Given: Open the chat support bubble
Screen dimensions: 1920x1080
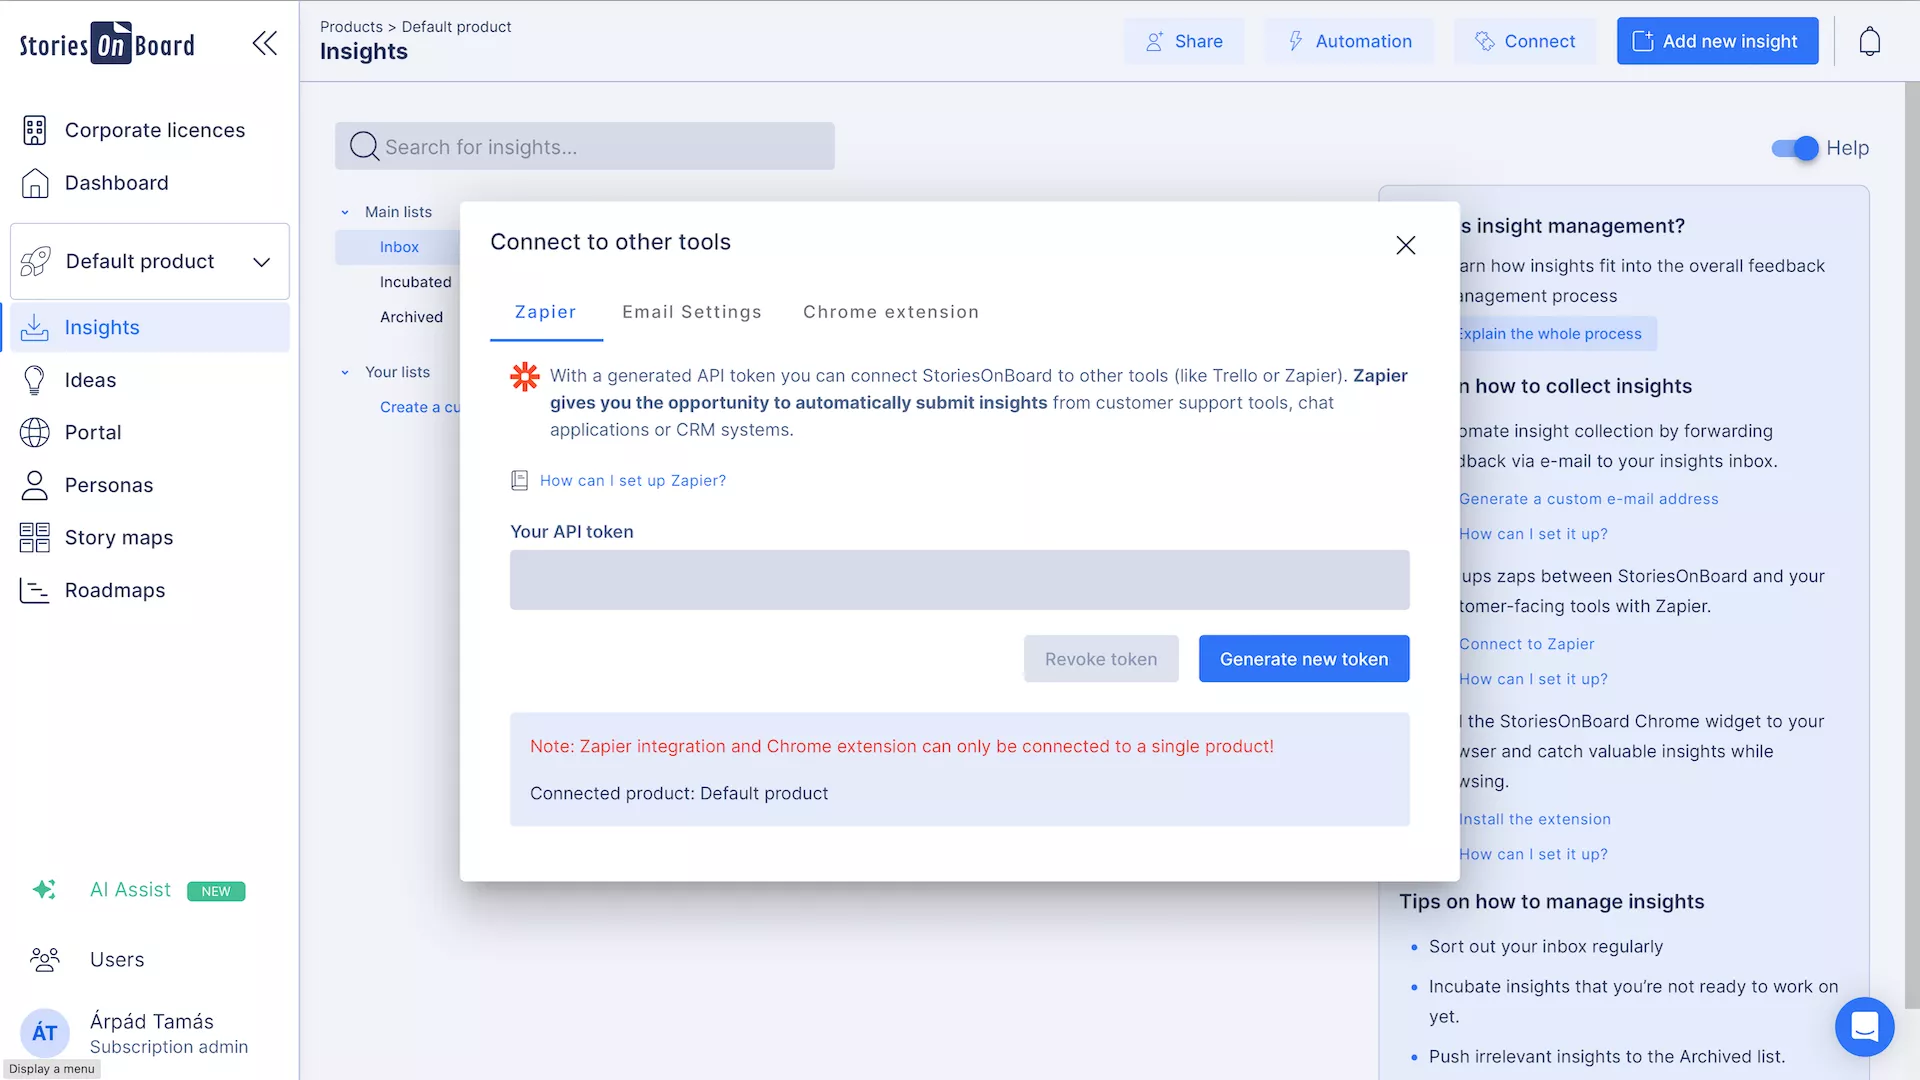Looking at the screenshot, I should coord(1864,1027).
